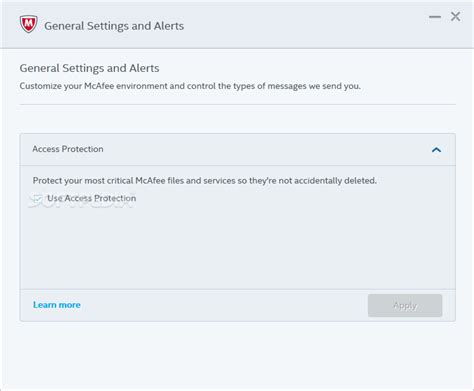The height and width of the screenshot is (391, 474).
Task: Click the grayed-out Apply button
Action: pyautogui.click(x=405, y=305)
